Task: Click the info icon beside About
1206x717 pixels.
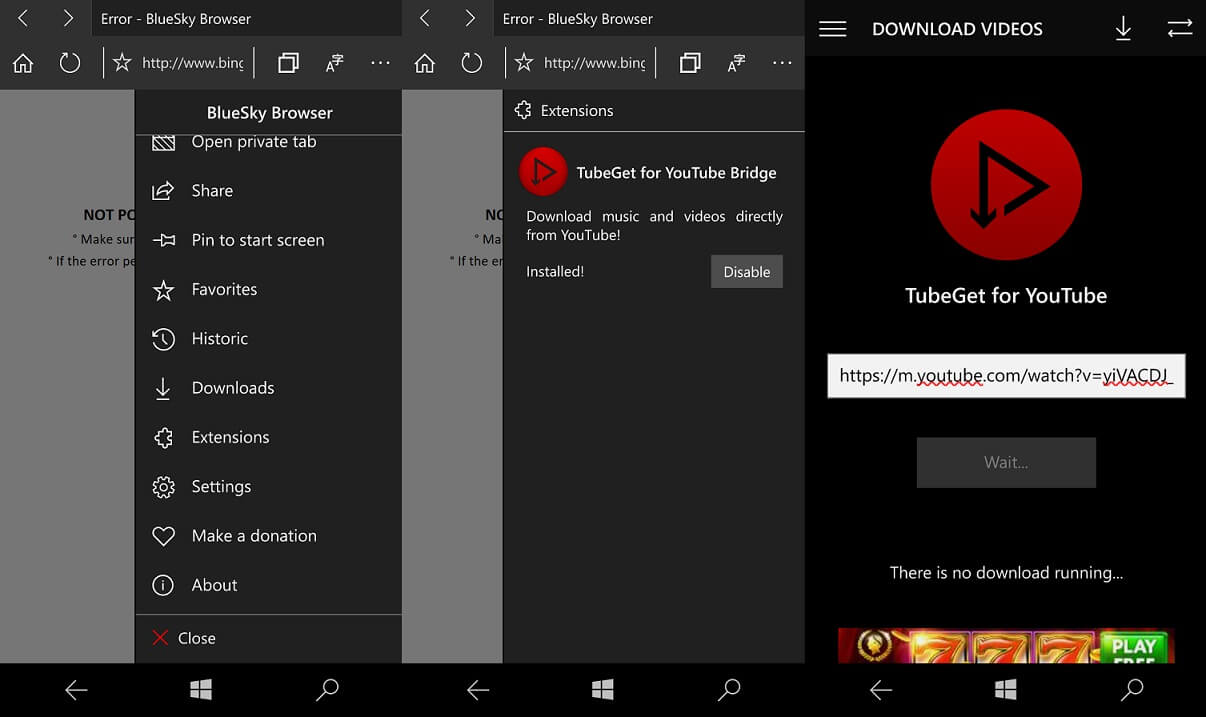Action: 163,585
